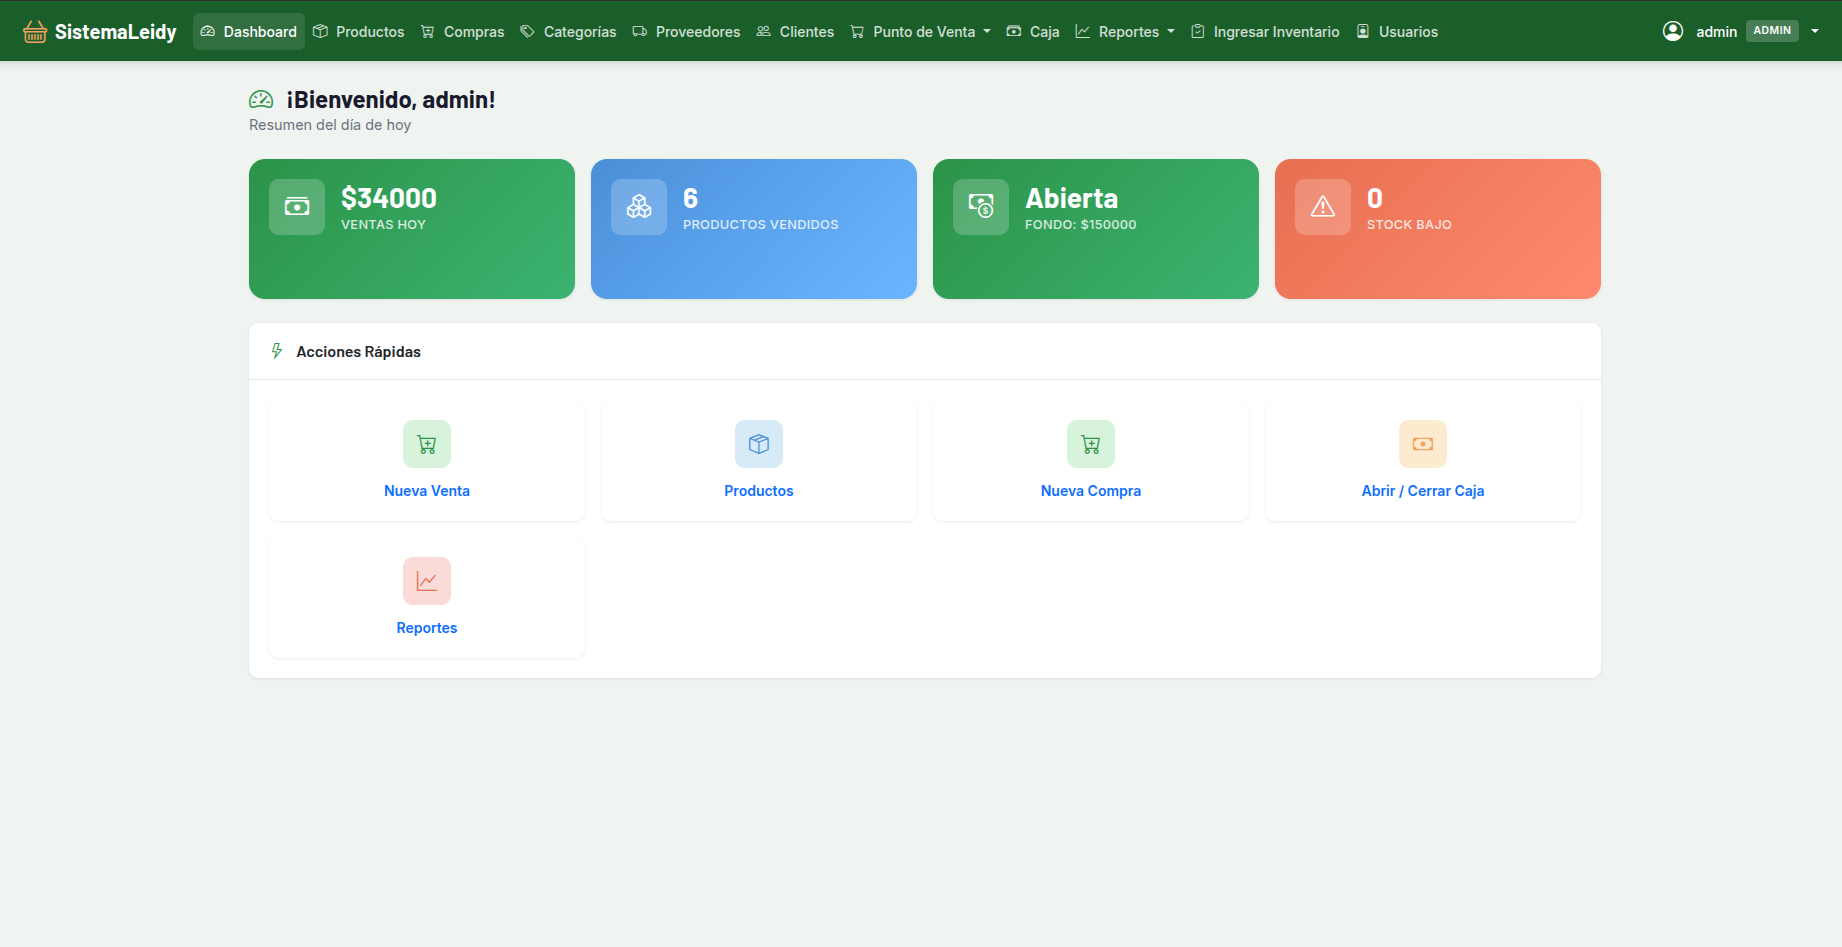Expand the Reportes dropdown caret in navbar
The image size is (1842, 947).
coord(1171,32)
